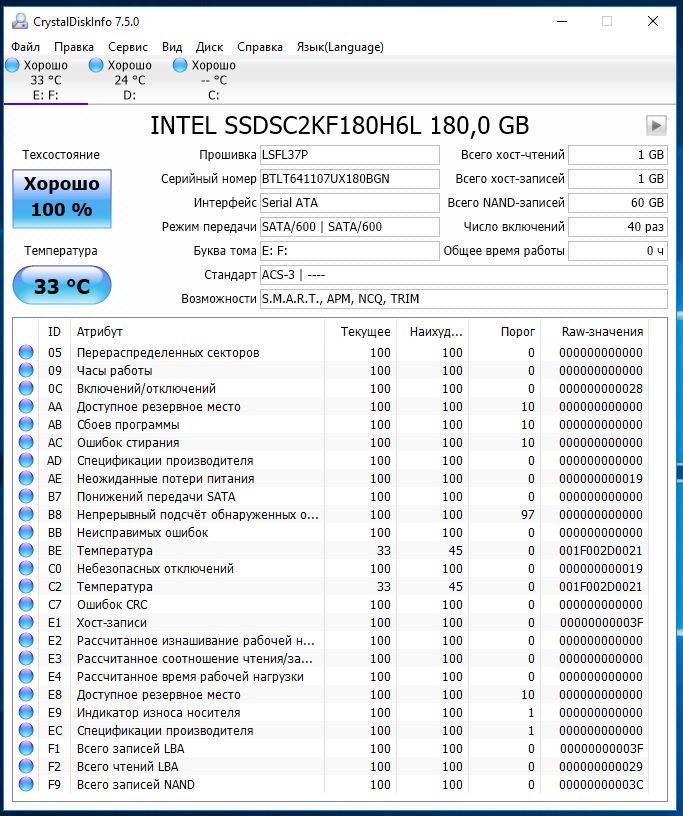Click status circle for attribute F9
Viewport: 683px width, 816px height.
(x=26, y=784)
